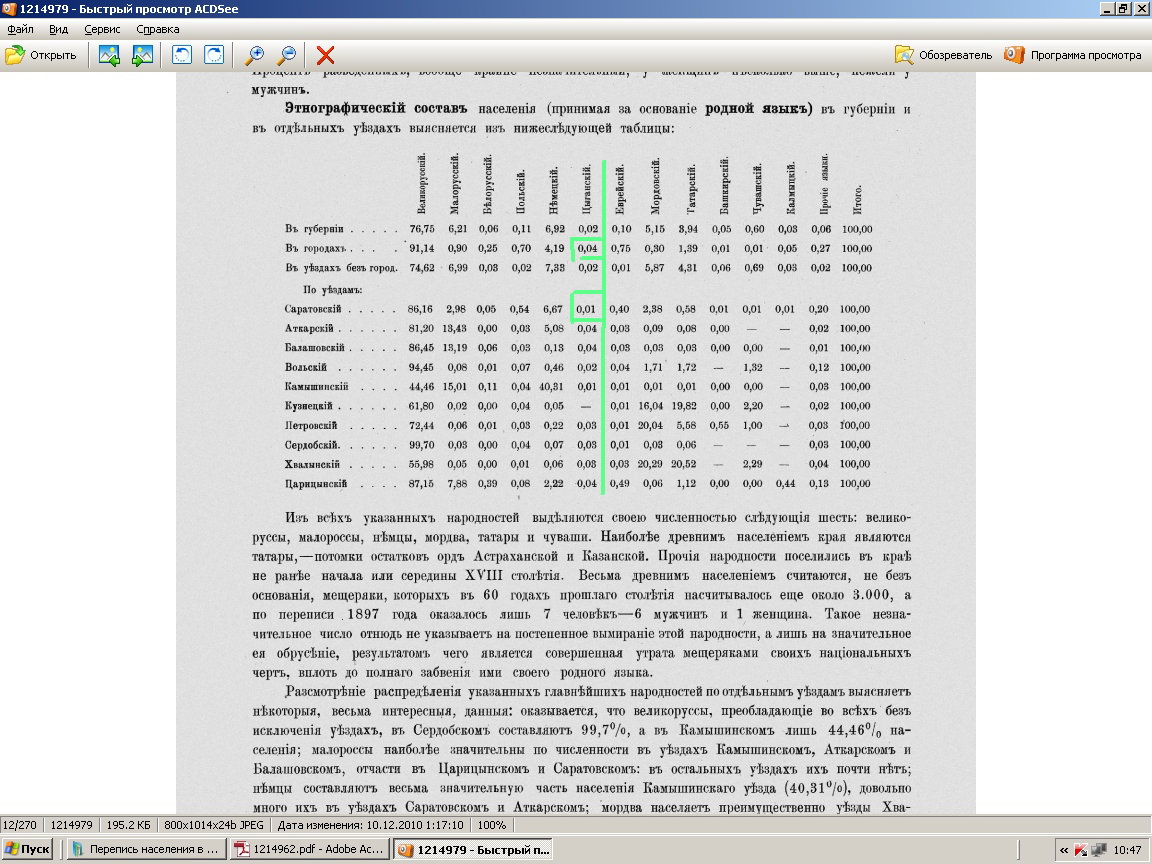Expand hidden tray icons with the chevron

(x=1064, y=850)
